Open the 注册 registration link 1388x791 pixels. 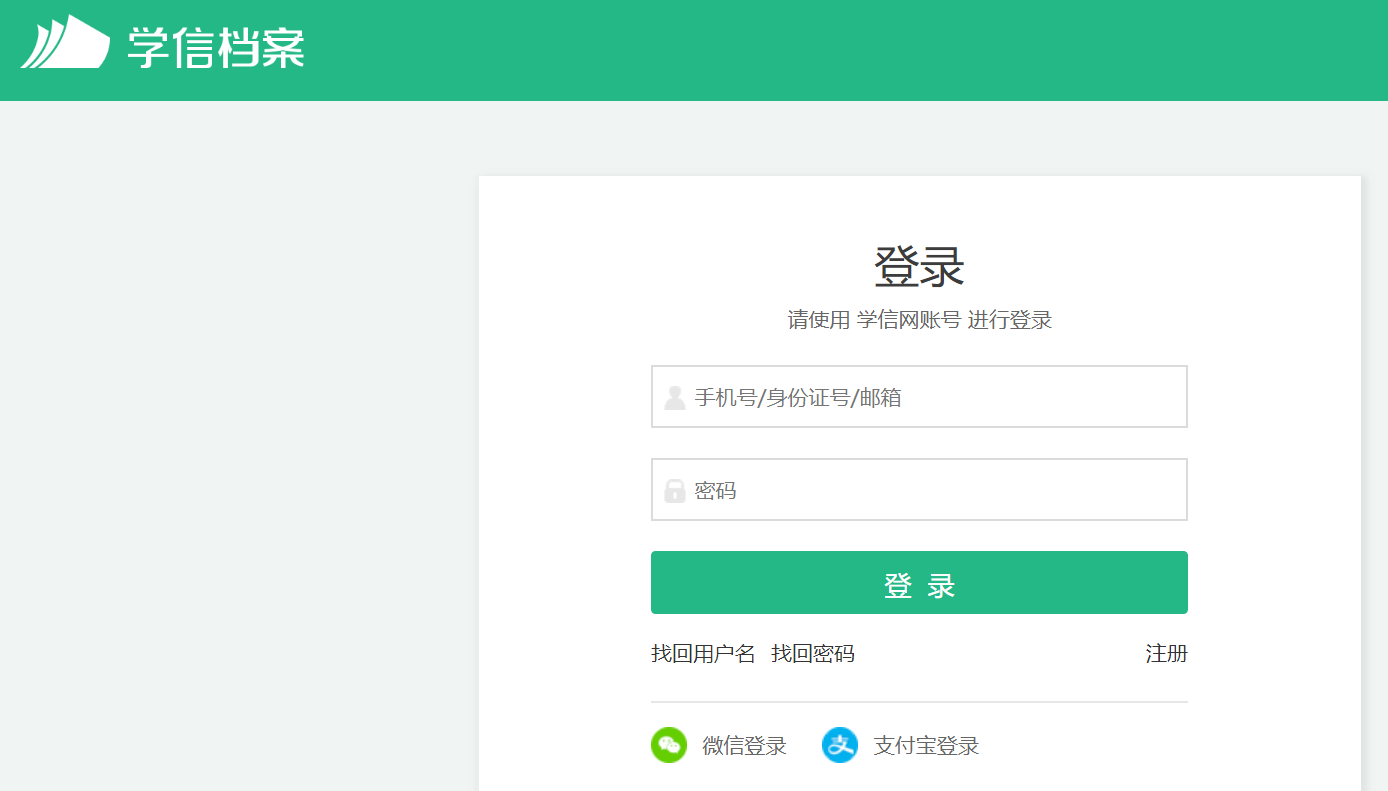pos(1167,654)
